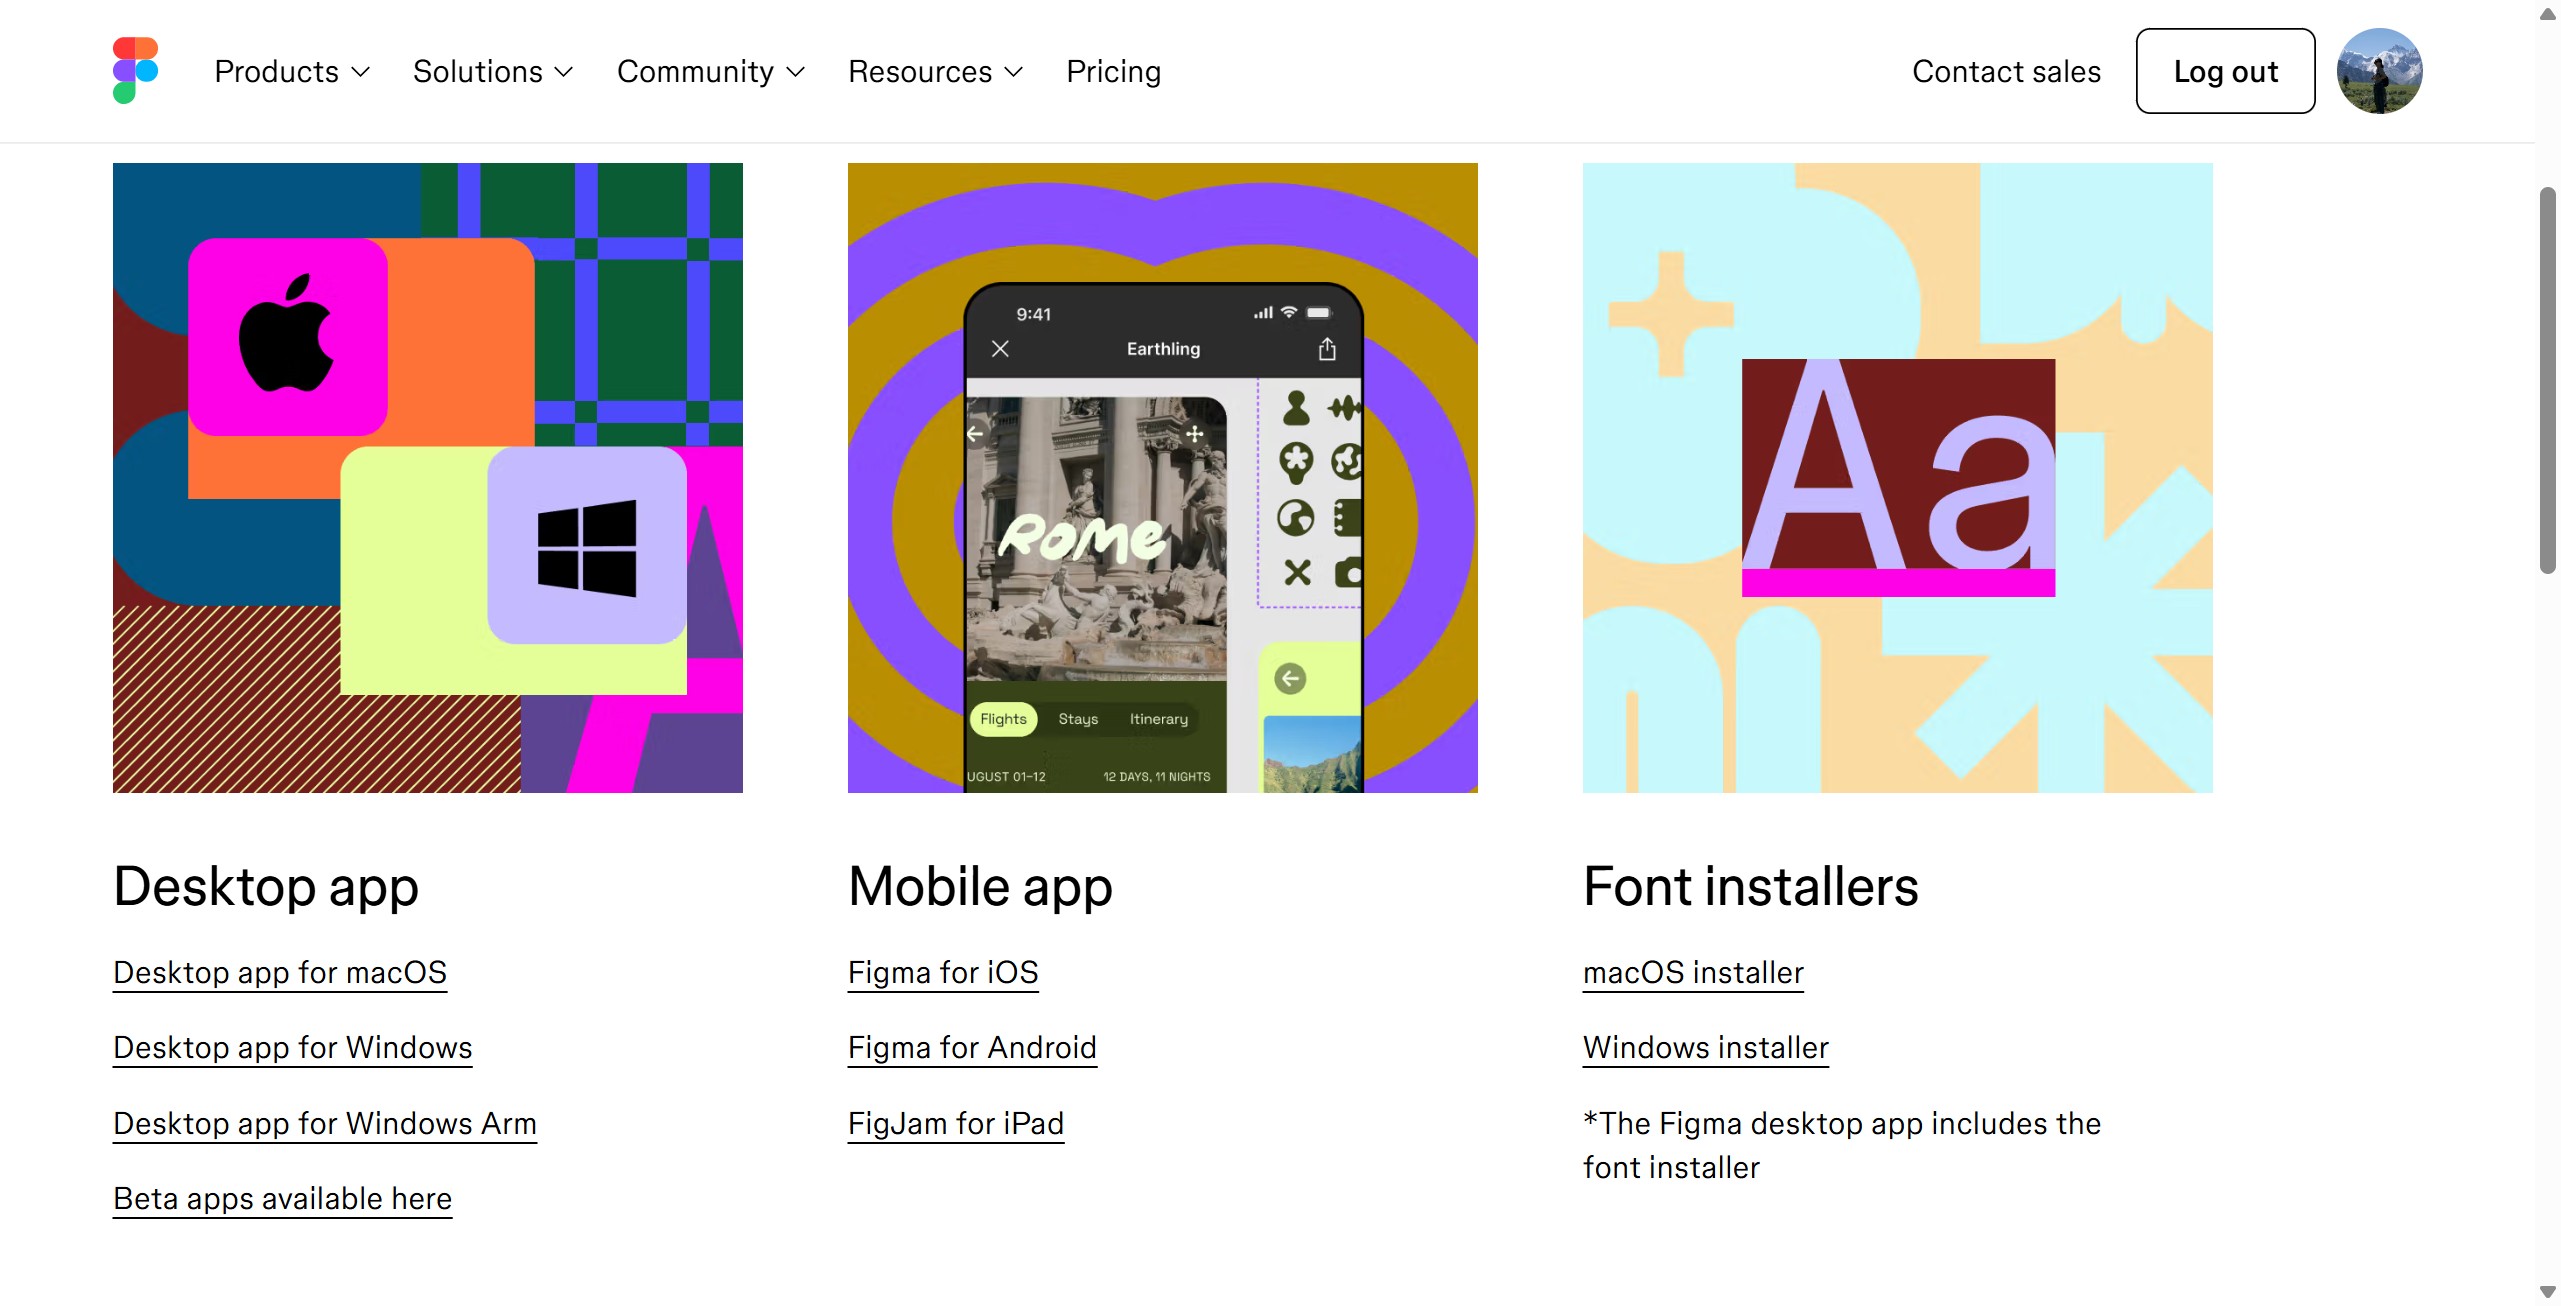The image size is (2561, 1306).
Task: Click the Contact sales link
Action: [2006, 72]
